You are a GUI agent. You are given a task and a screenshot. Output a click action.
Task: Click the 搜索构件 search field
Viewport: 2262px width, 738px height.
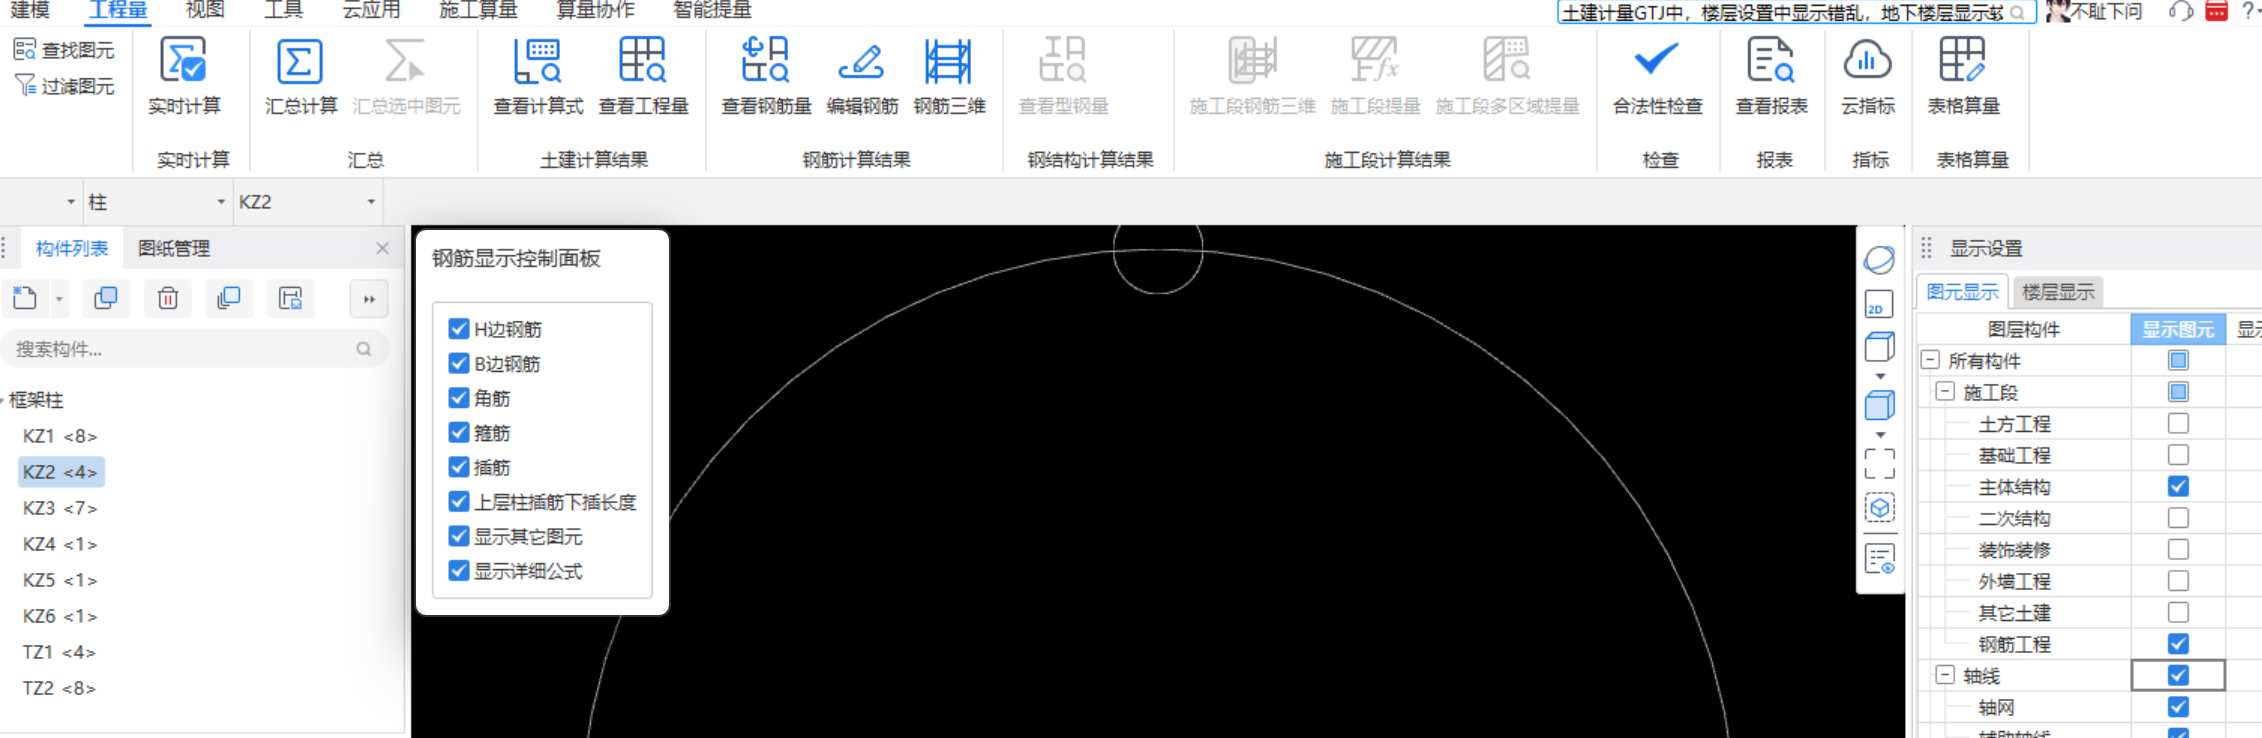coord(195,349)
